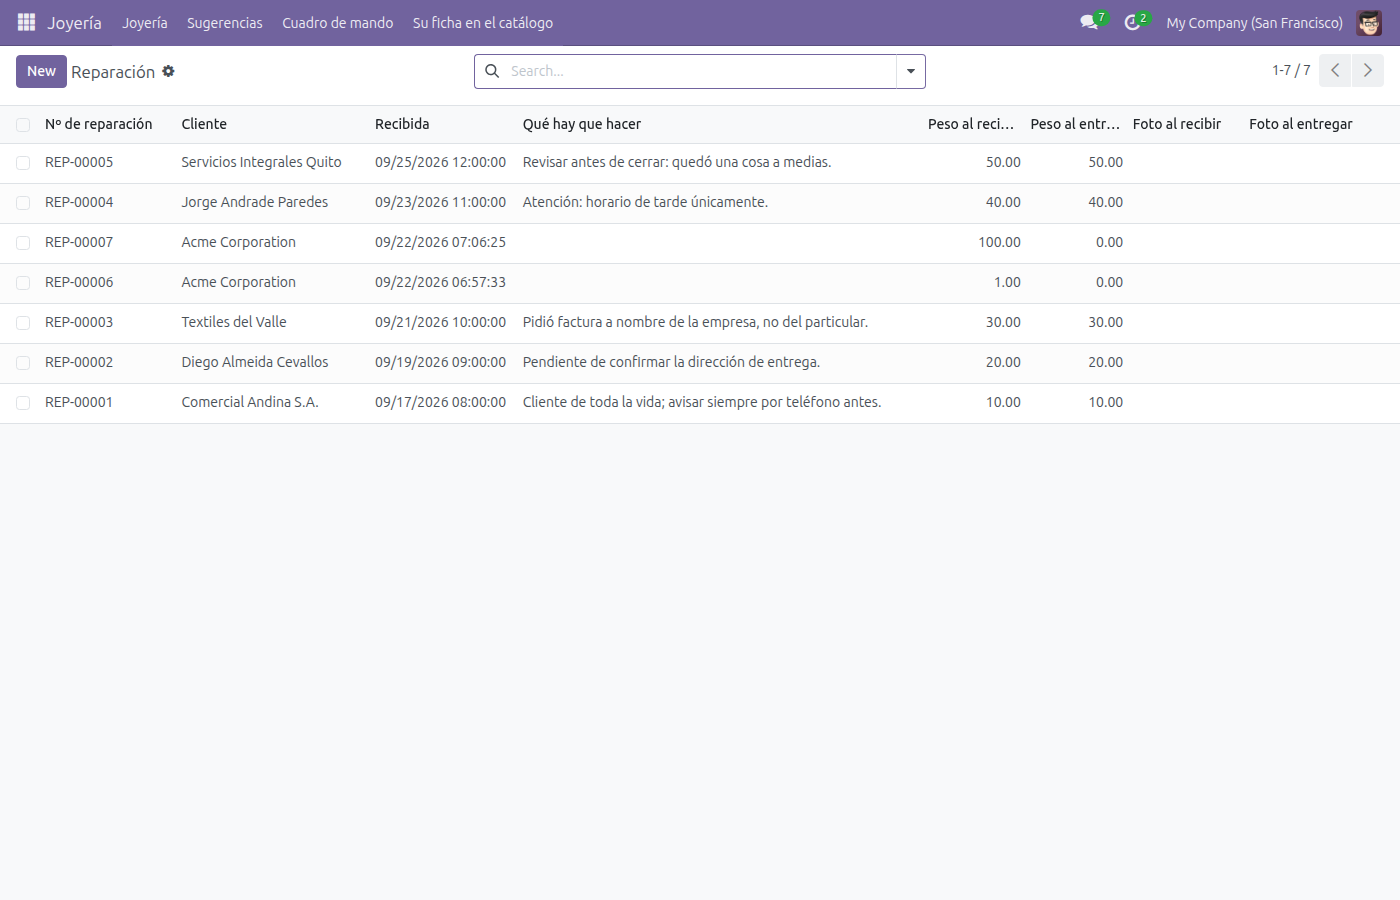Open the conversations chat icon

(1089, 22)
